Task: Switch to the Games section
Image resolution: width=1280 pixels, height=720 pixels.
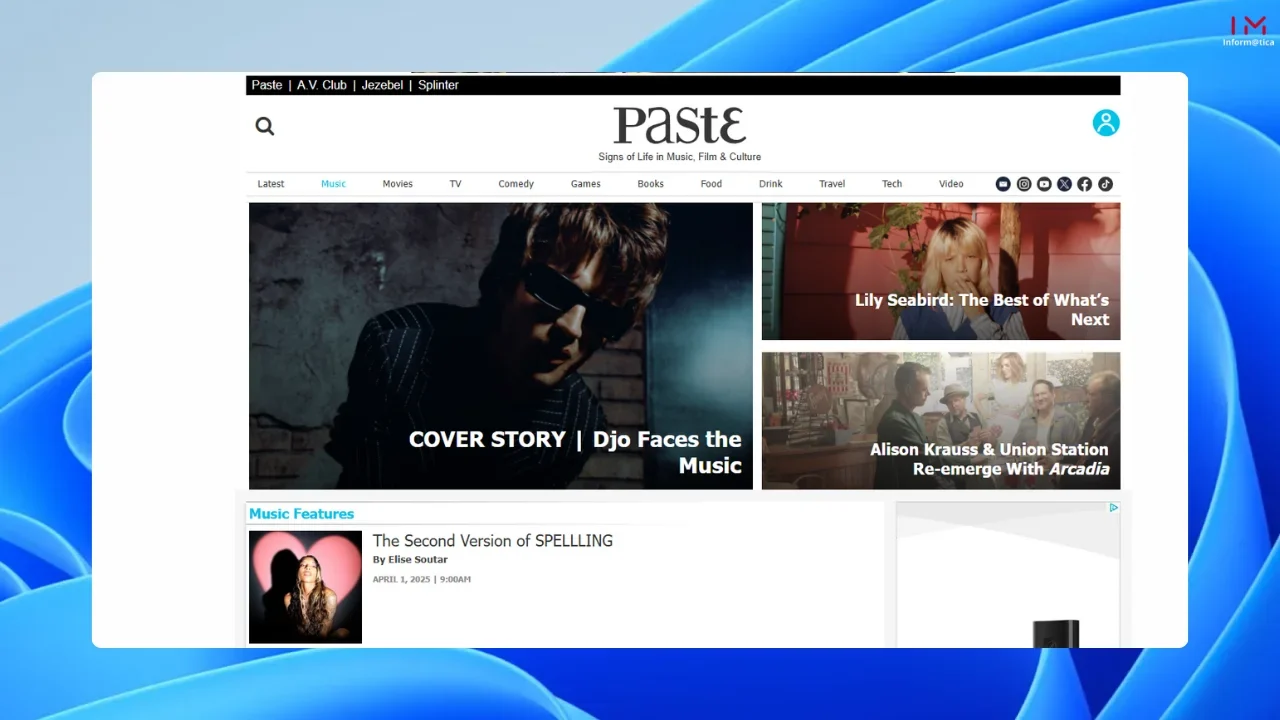Action: (586, 184)
